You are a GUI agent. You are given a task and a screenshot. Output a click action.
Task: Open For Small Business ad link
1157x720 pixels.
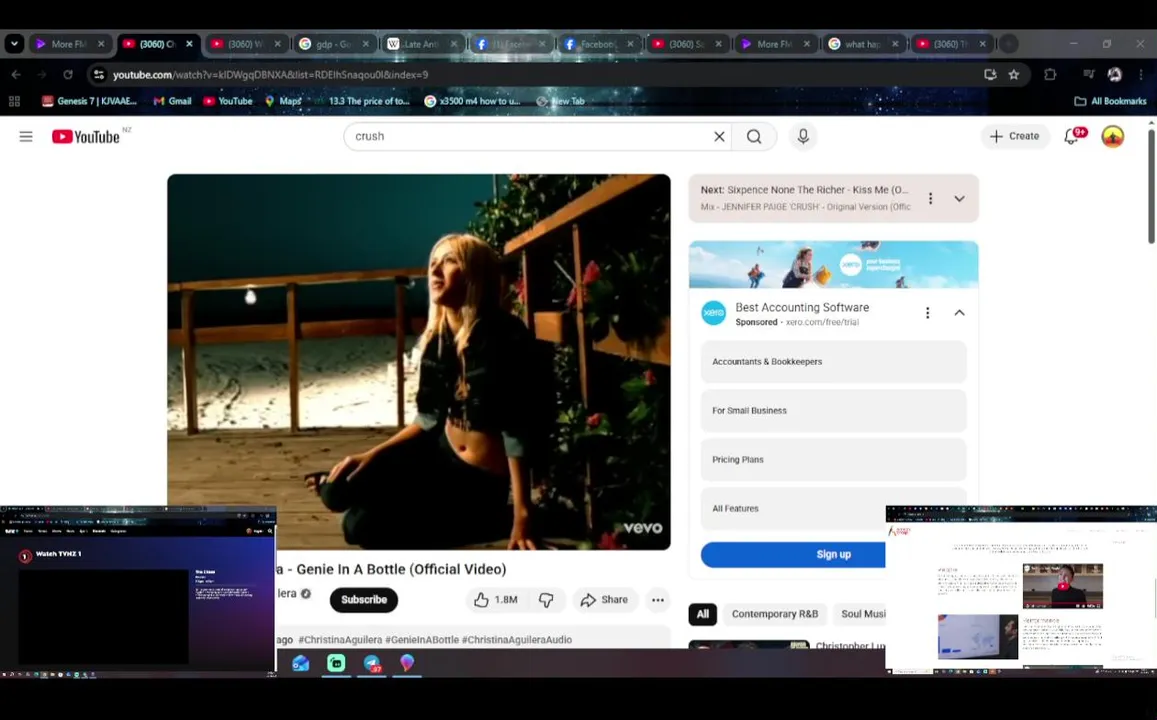tap(833, 411)
